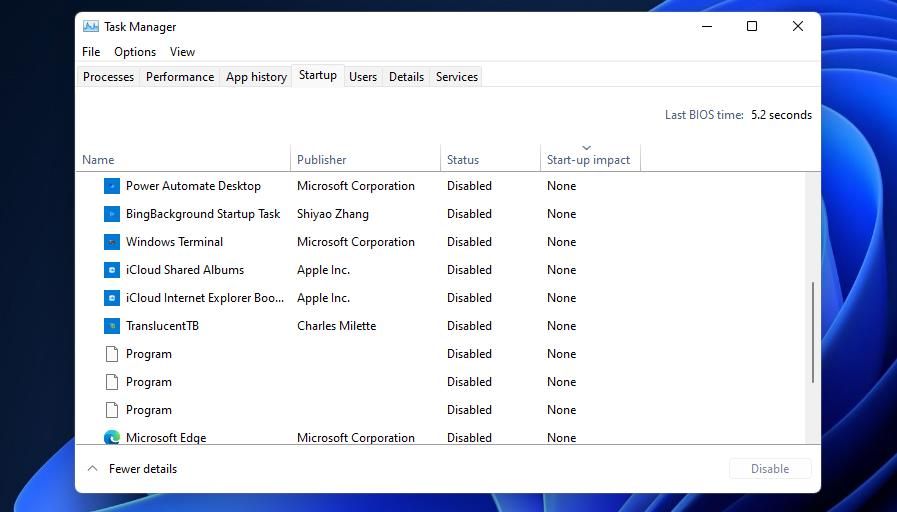897x512 pixels.
Task: Switch to the Processes tab
Action: click(108, 77)
